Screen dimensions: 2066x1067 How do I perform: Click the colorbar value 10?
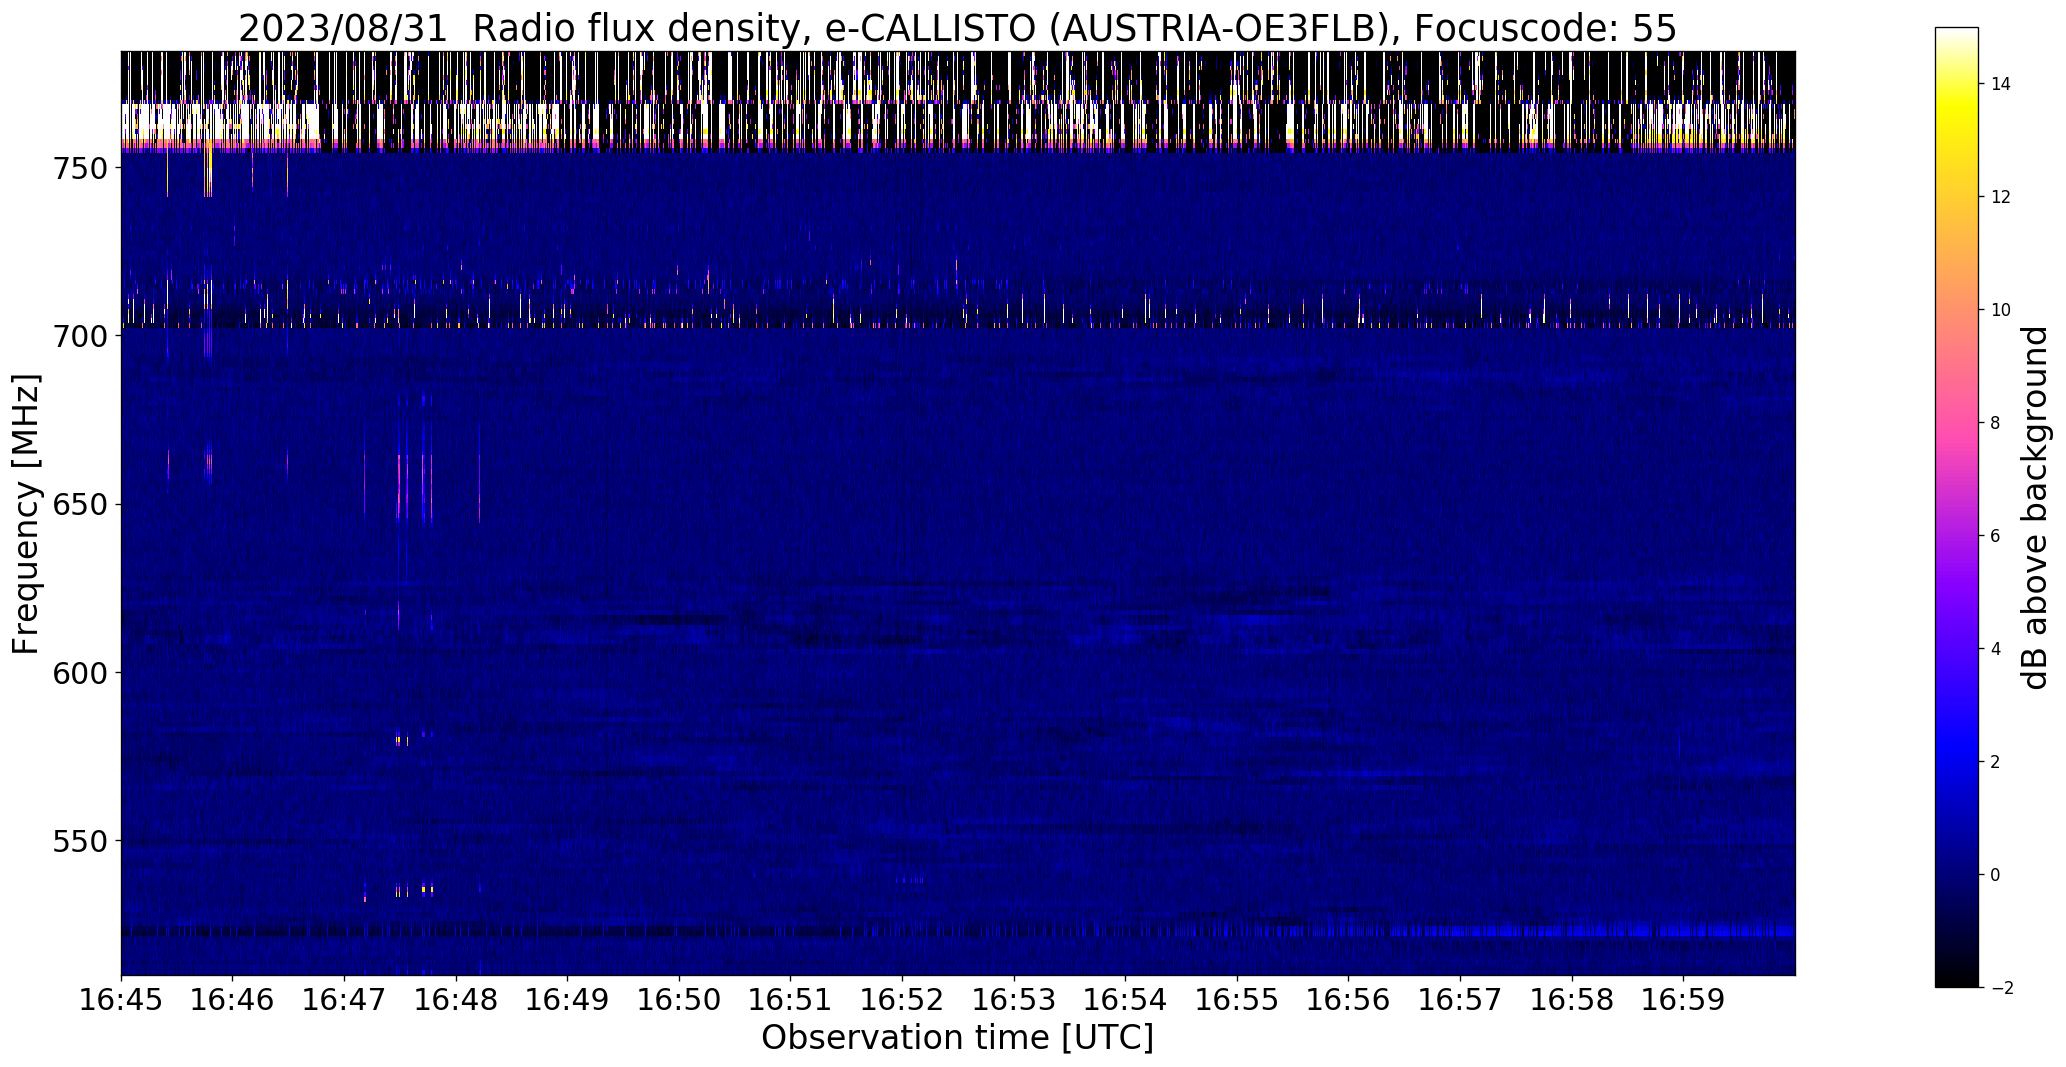[x=2001, y=310]
